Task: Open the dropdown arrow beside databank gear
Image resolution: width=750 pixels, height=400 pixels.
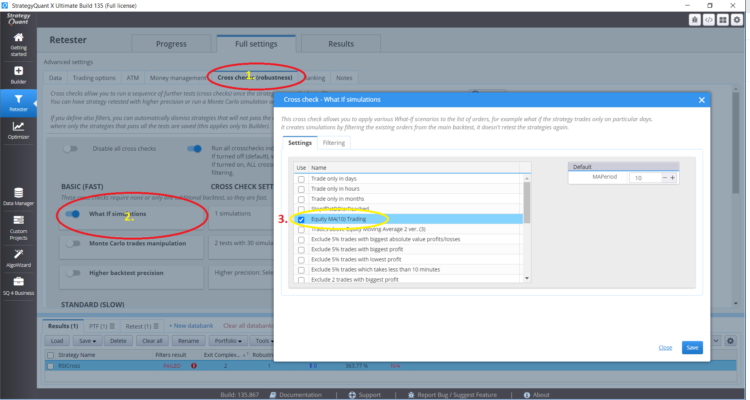Action: (x=716, y=341)
